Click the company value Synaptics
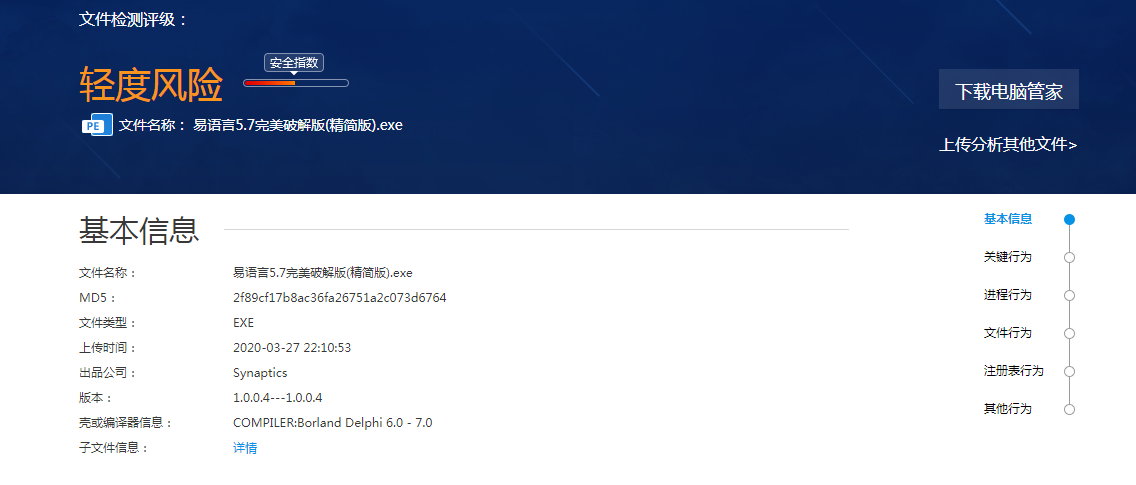 coord(260,373)
